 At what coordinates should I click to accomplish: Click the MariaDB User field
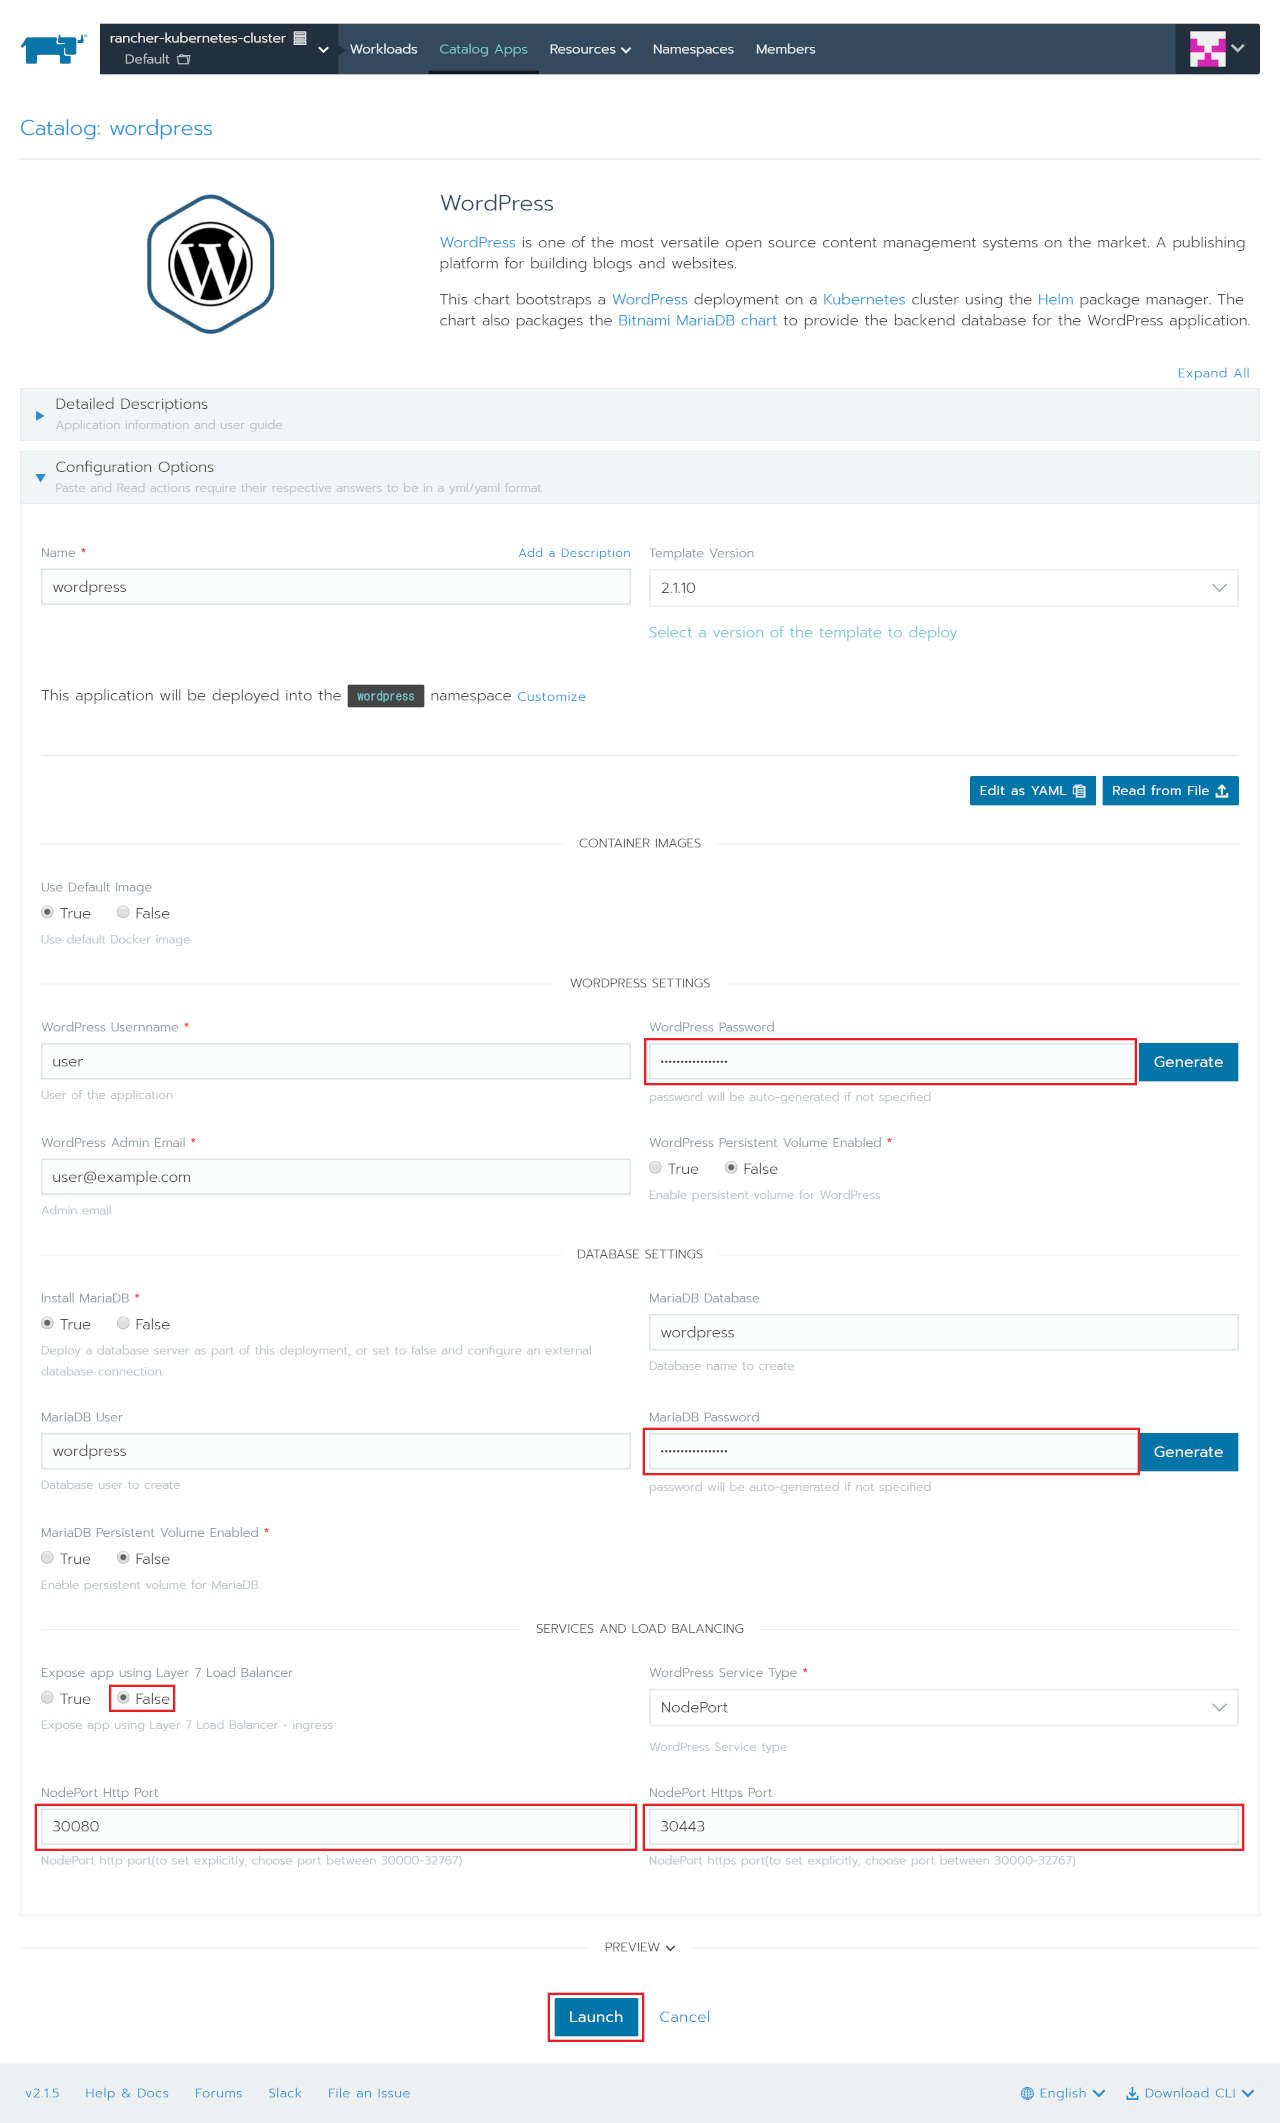pyautogui.click(x=335, y=1451)
